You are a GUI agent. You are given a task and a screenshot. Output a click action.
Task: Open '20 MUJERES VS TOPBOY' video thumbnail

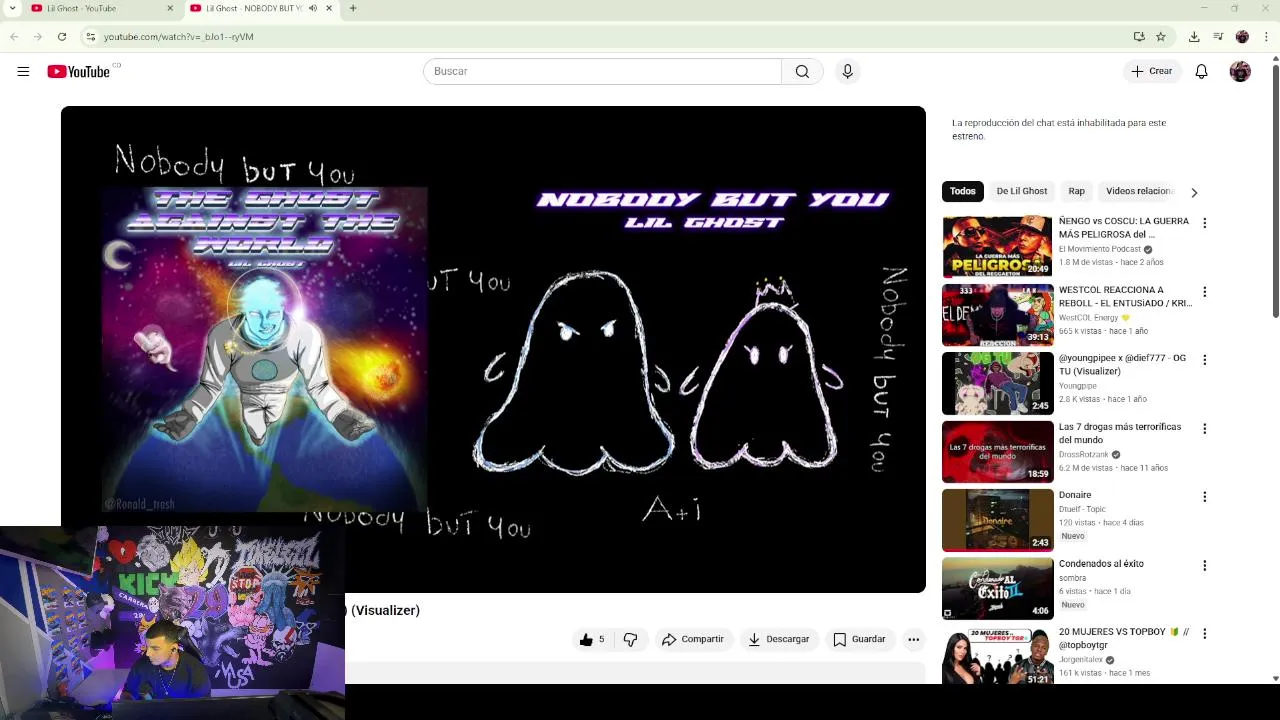pyautogui.click(x=997, y=657)
